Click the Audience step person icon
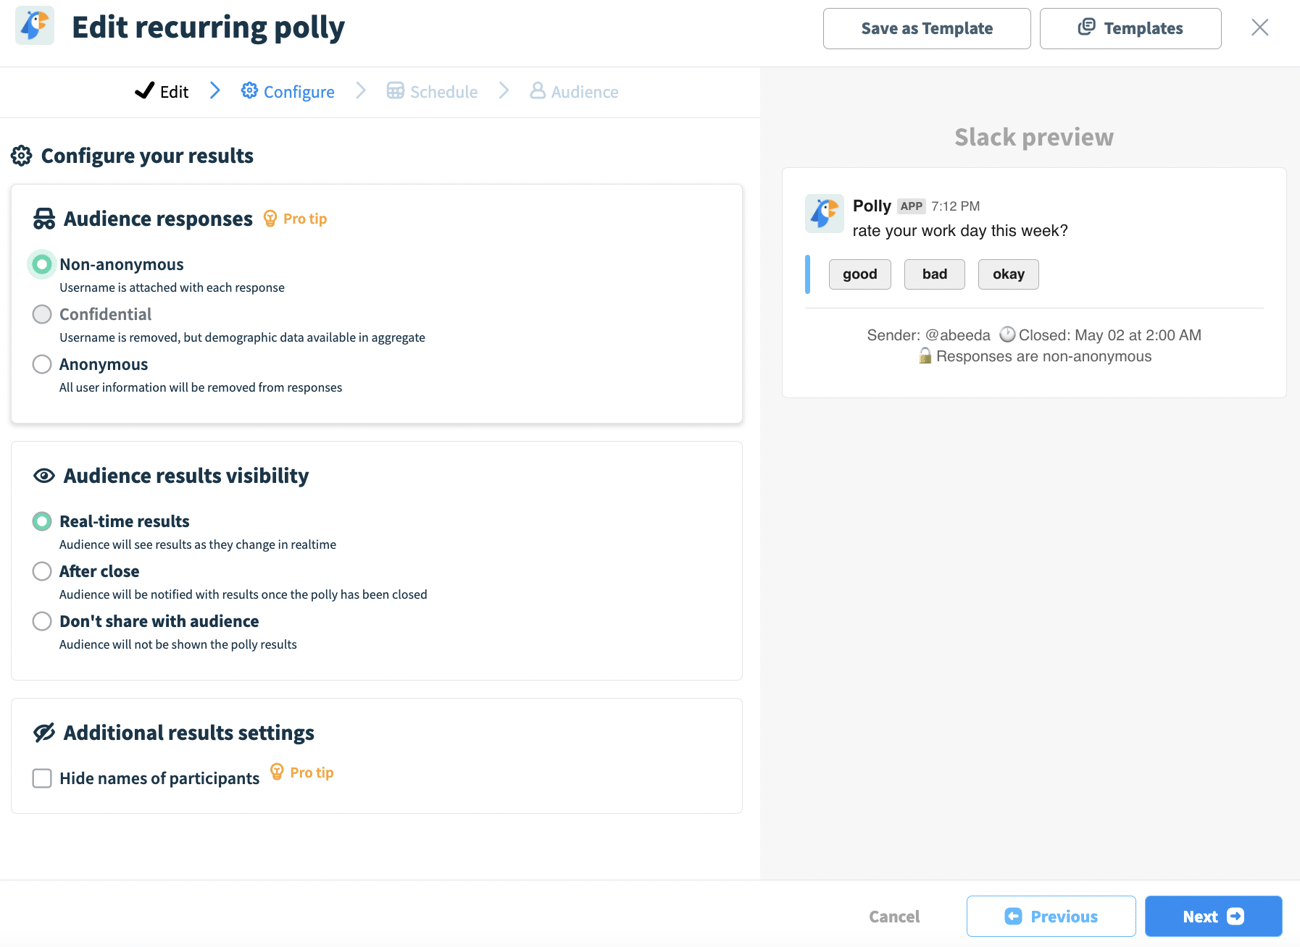Screen dimensions: 1300x947 pyautogui.click(x=538, y=91)
